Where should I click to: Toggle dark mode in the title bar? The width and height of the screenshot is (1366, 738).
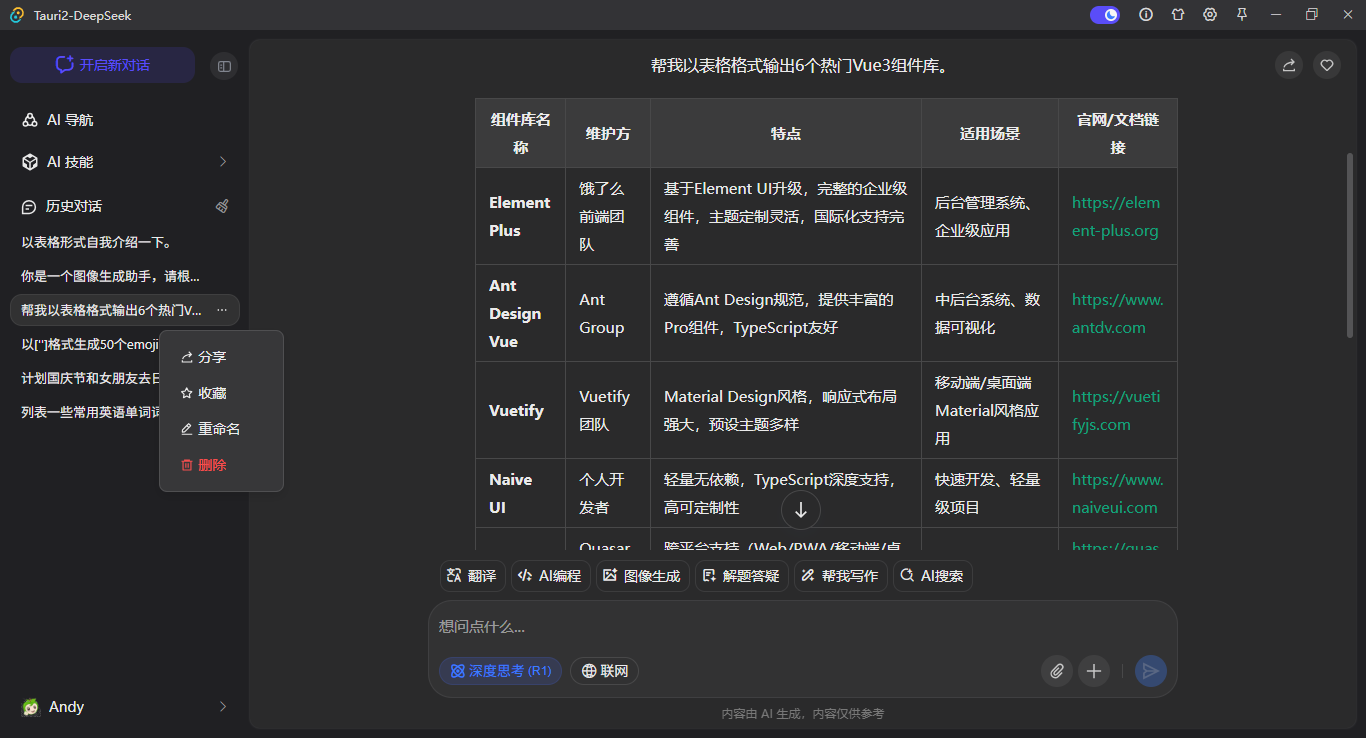[1104, 14]
